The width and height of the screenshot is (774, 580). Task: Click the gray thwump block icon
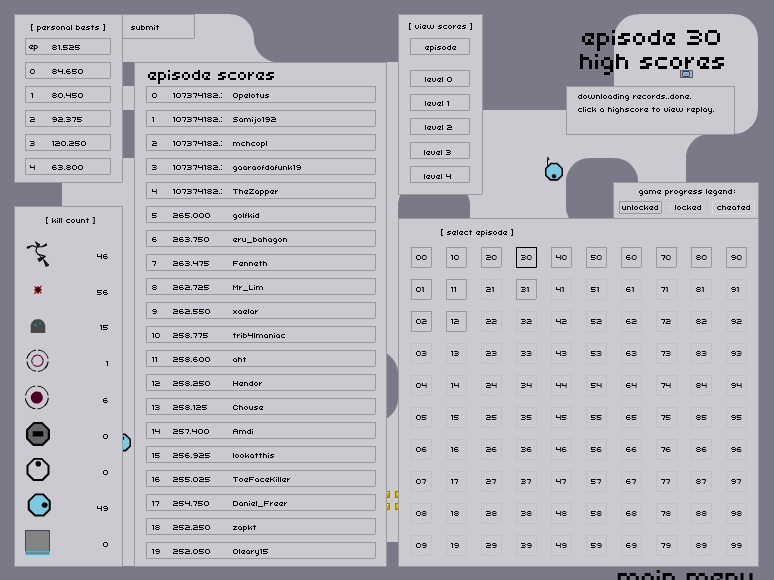click(x=38, y=542)
